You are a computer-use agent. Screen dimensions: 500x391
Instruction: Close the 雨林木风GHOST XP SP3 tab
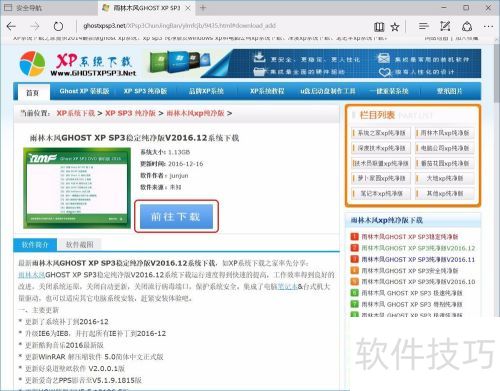point(188,8)
